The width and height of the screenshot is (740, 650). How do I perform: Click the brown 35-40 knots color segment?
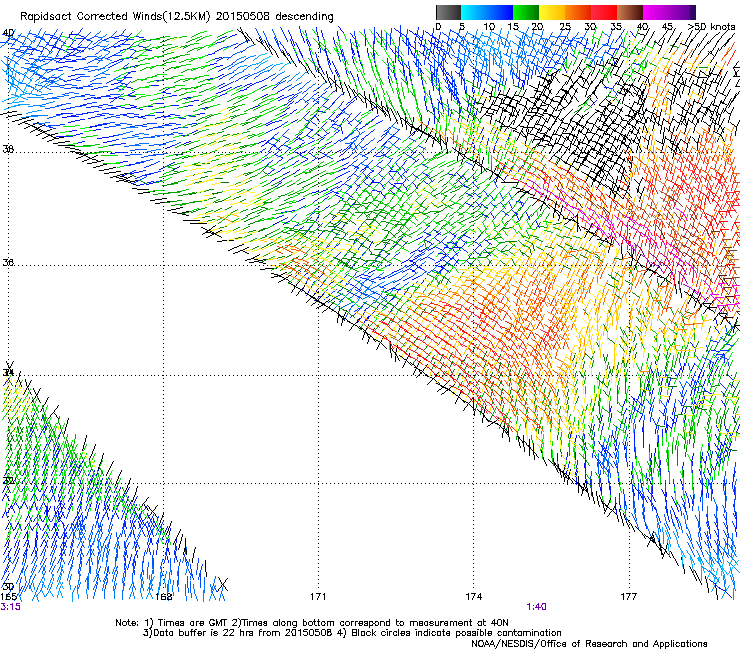tap(630, 12)
